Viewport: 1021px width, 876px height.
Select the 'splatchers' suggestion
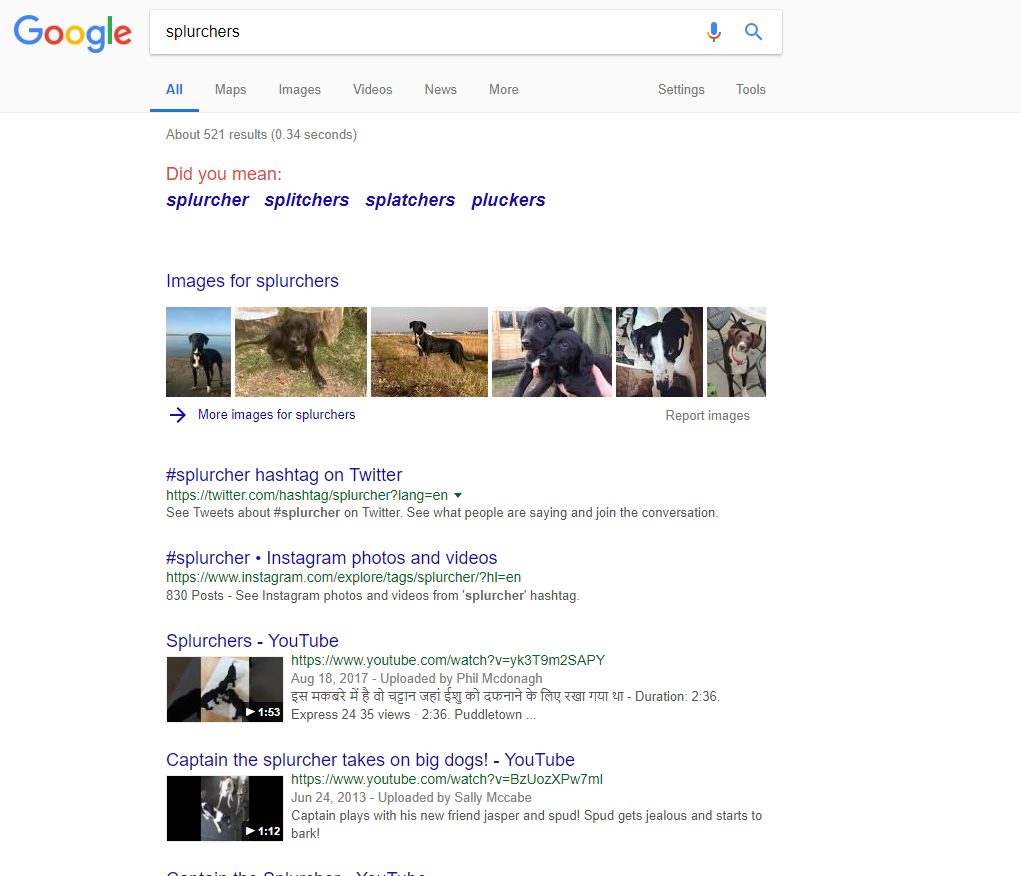tap(410, 200)
